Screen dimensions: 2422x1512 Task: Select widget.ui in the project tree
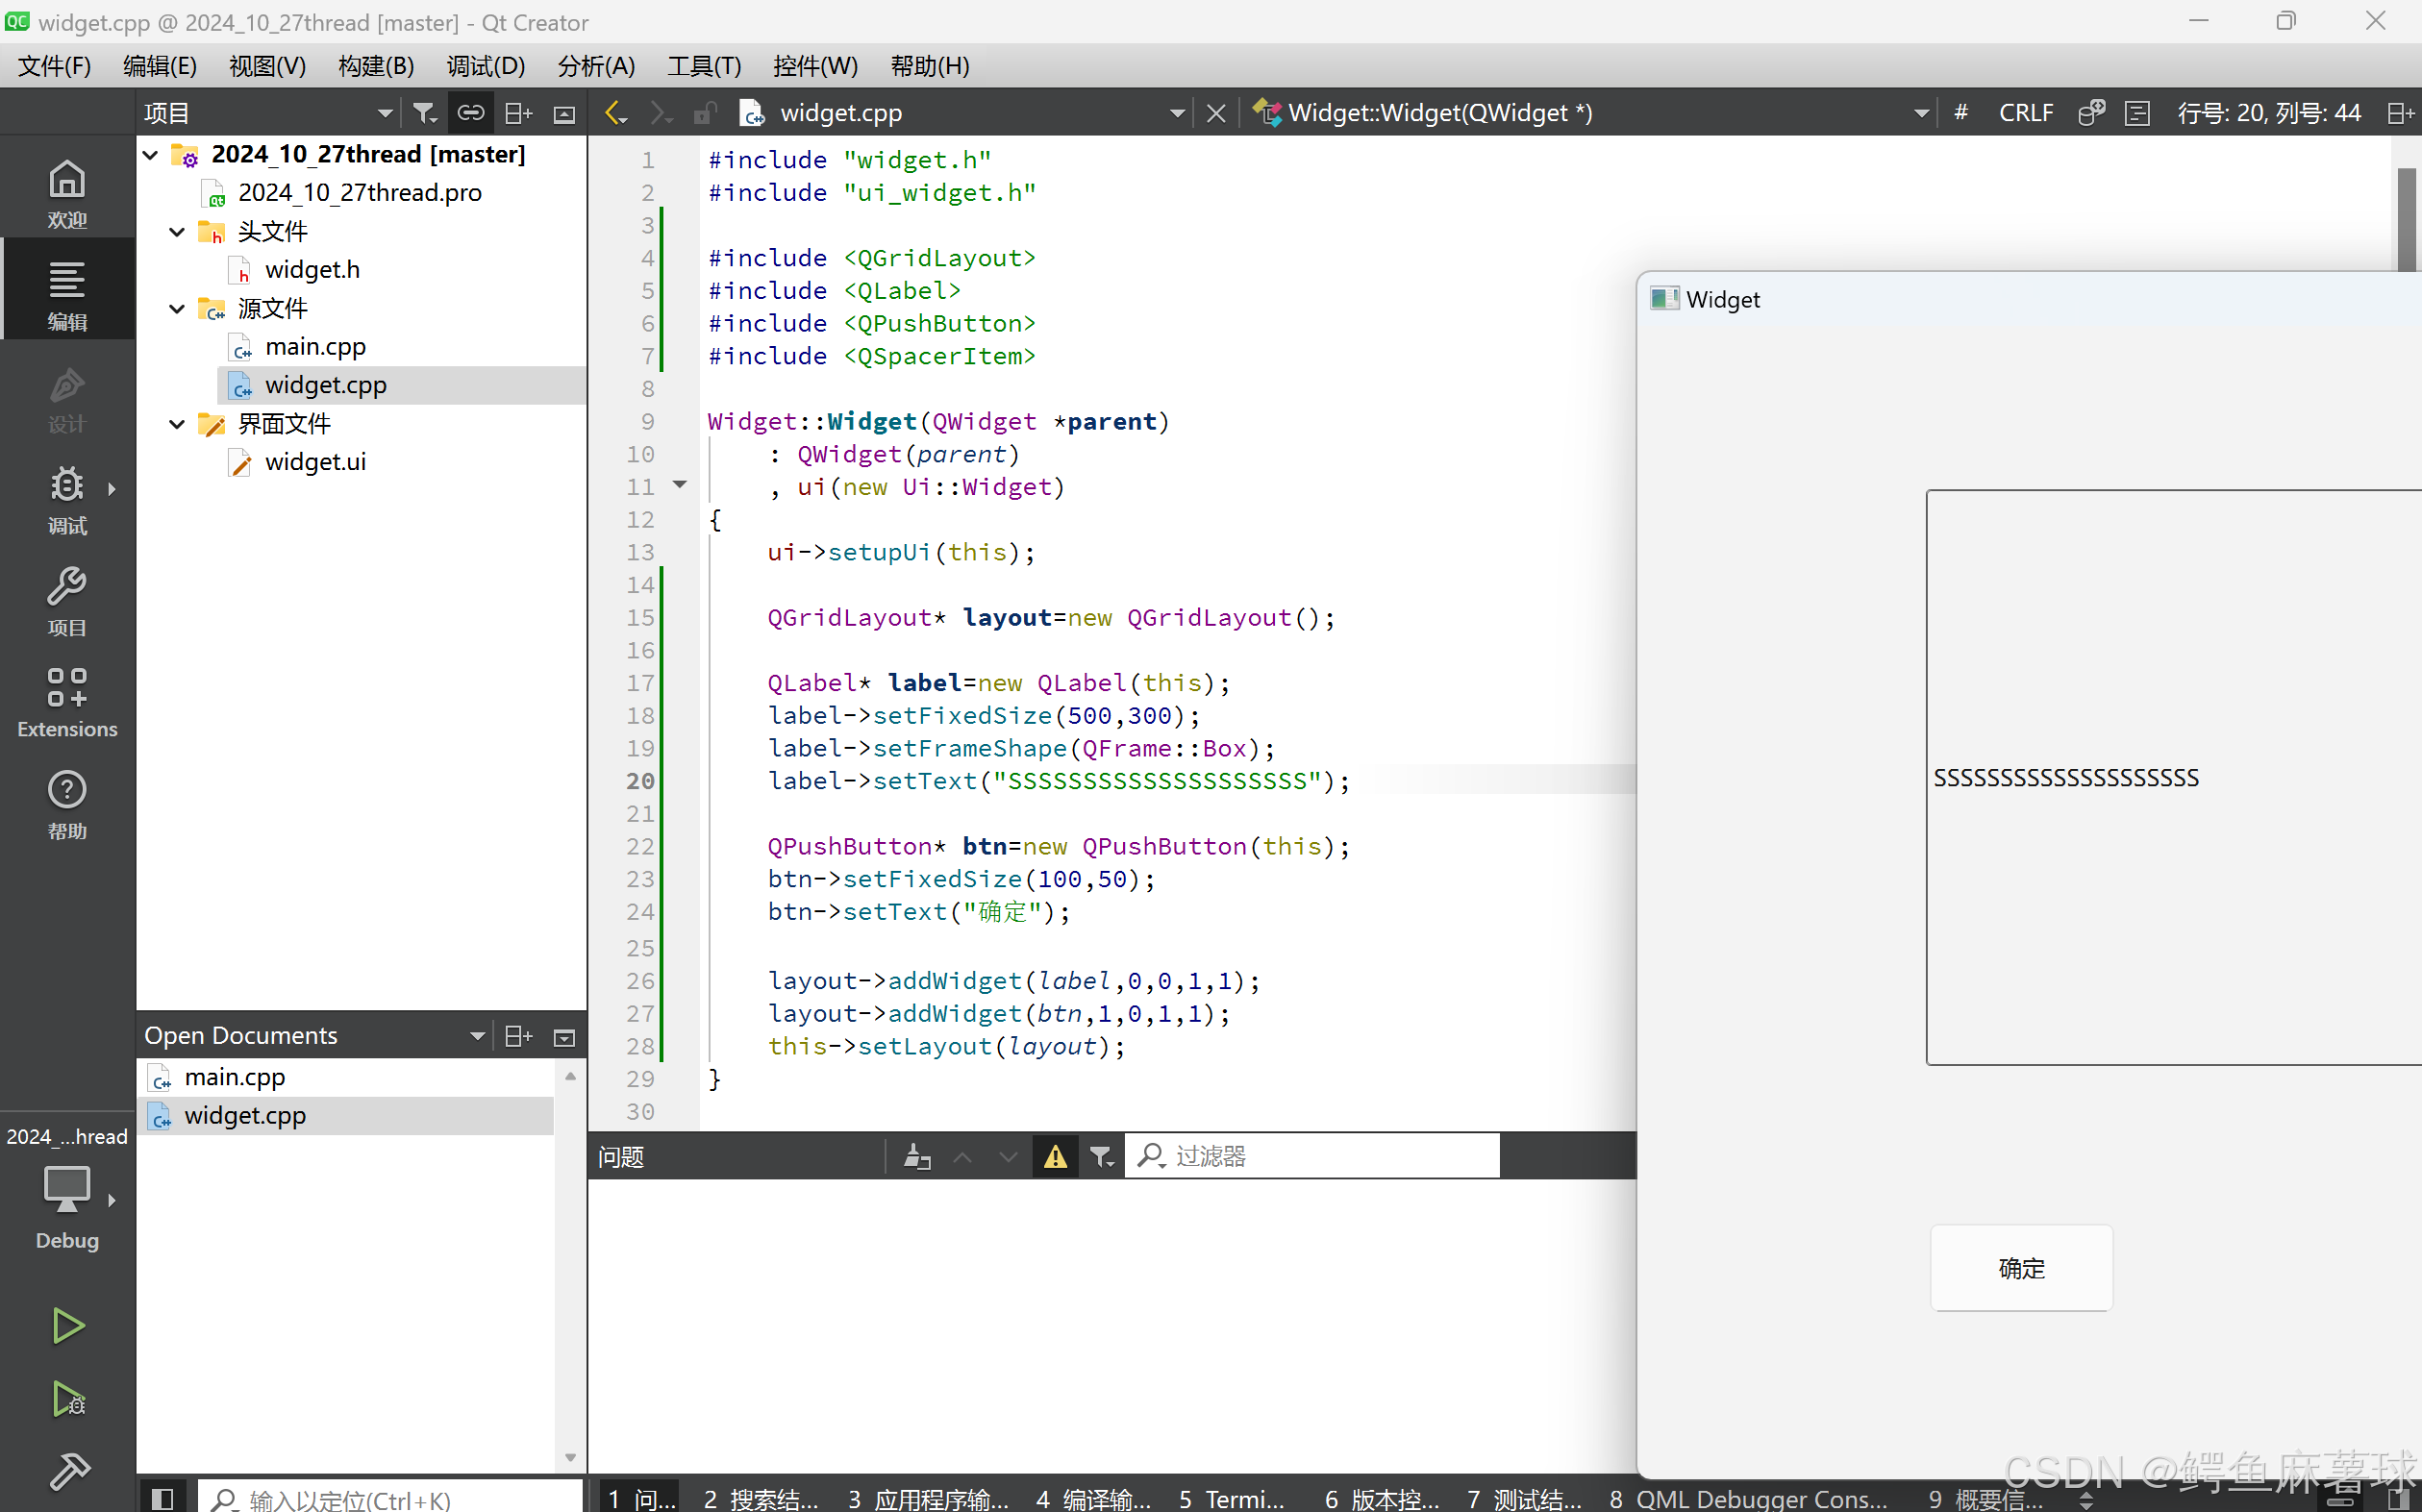tap(315, 462)
